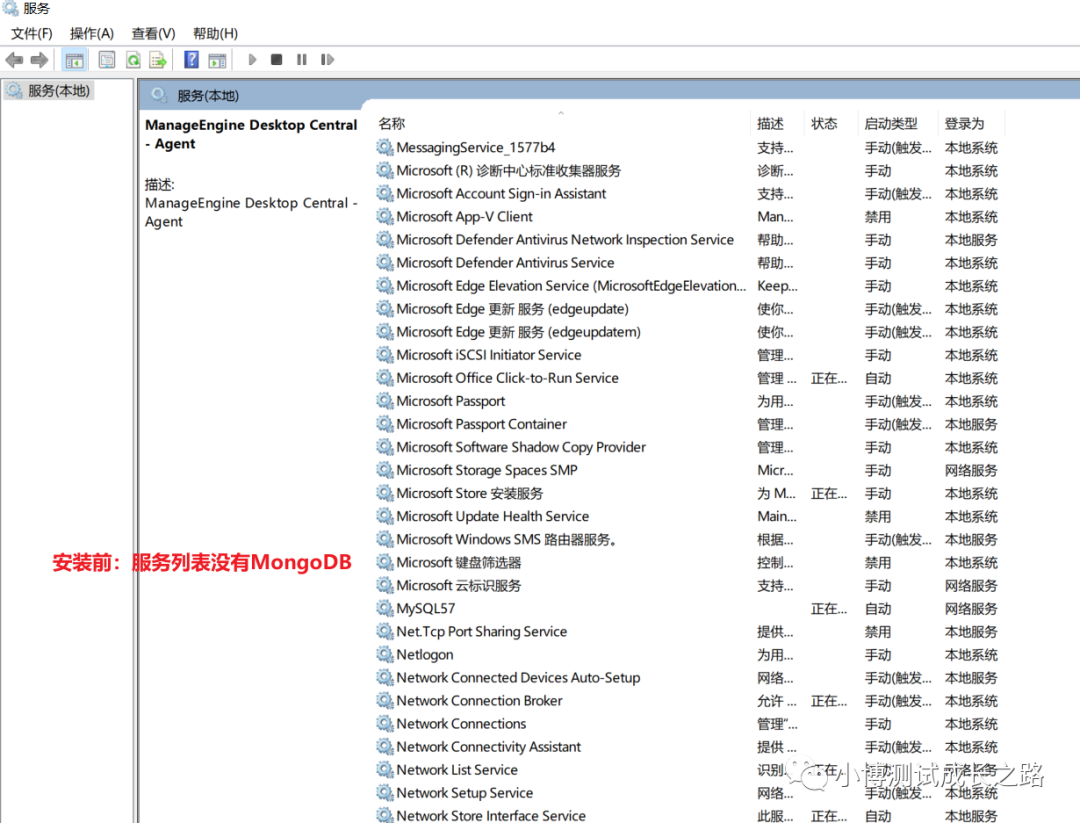Click the Pause Service icon
This screenshot has height=823, width=1080.
point(302,60)
